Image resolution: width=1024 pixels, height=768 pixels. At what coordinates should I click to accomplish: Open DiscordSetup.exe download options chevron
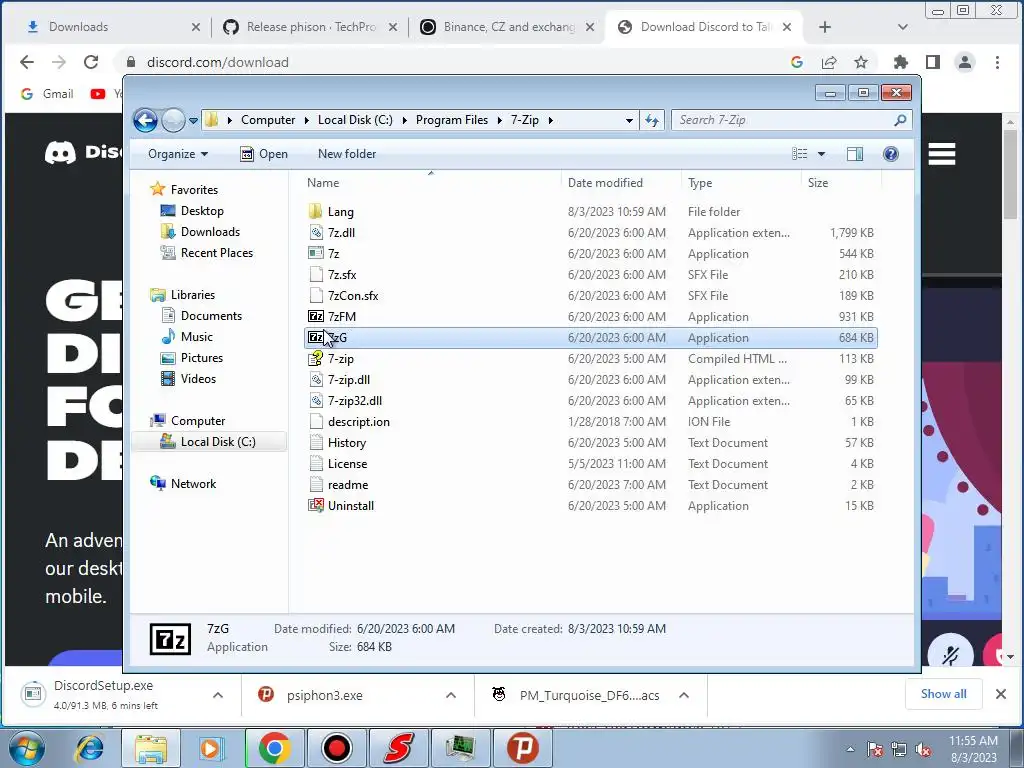tap(218, 695)
